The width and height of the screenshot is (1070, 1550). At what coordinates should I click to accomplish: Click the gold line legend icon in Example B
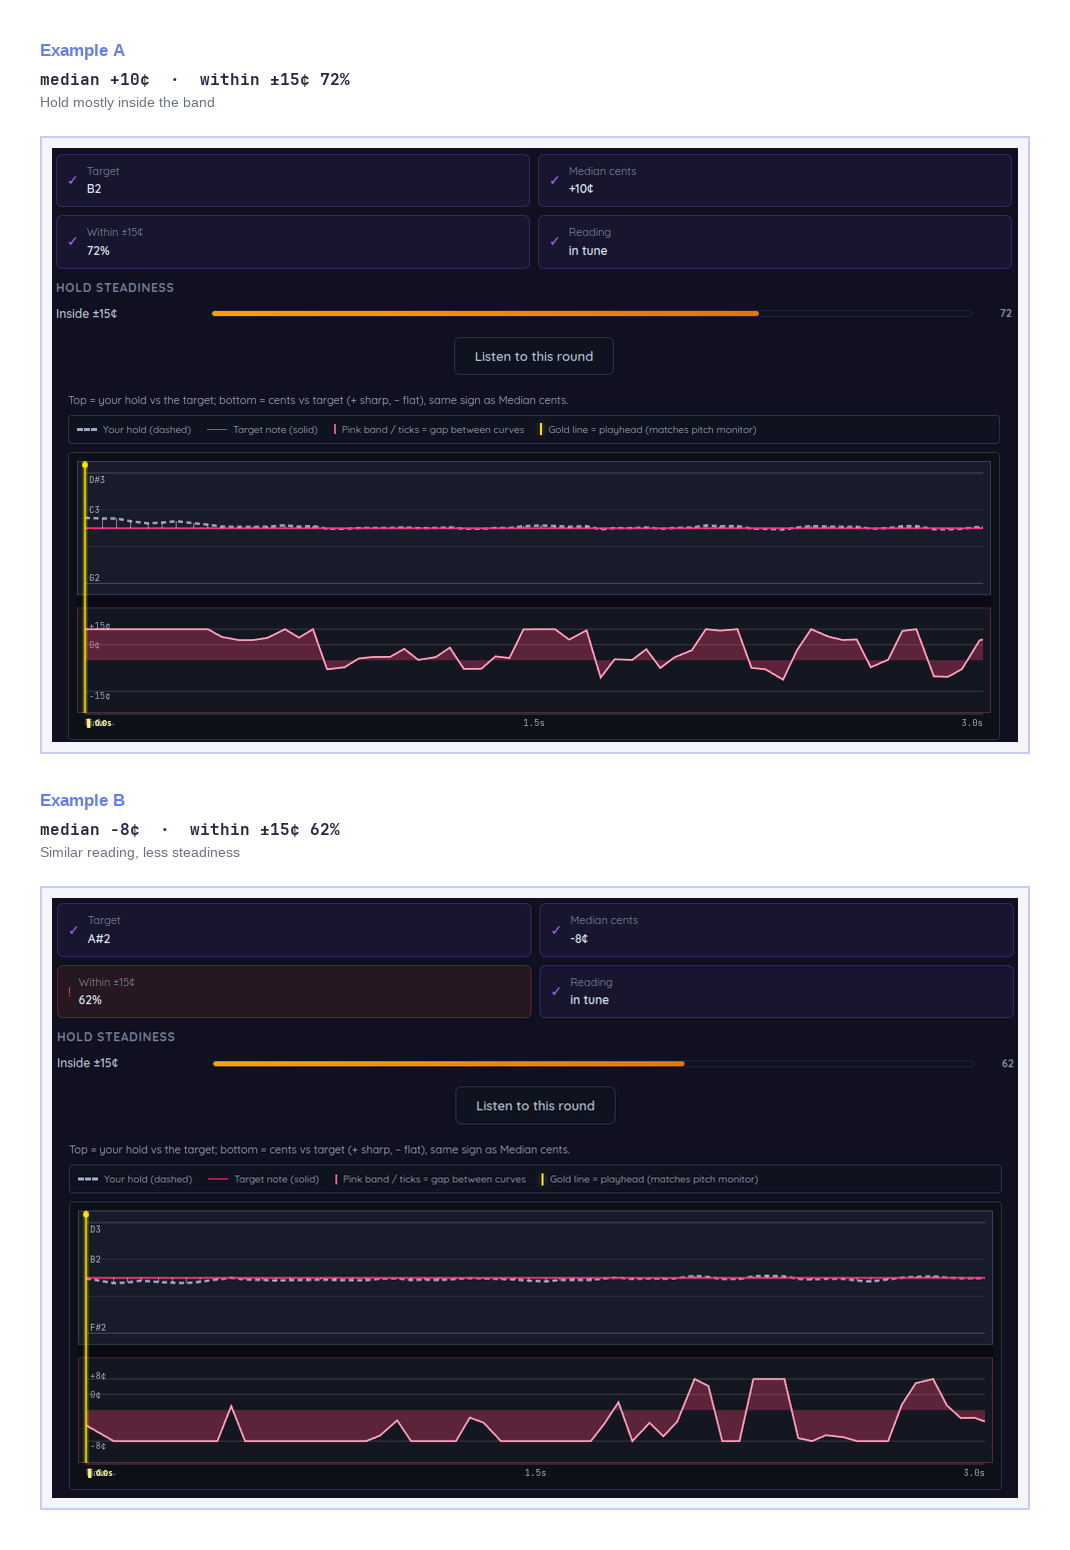tap(542, 1179)
